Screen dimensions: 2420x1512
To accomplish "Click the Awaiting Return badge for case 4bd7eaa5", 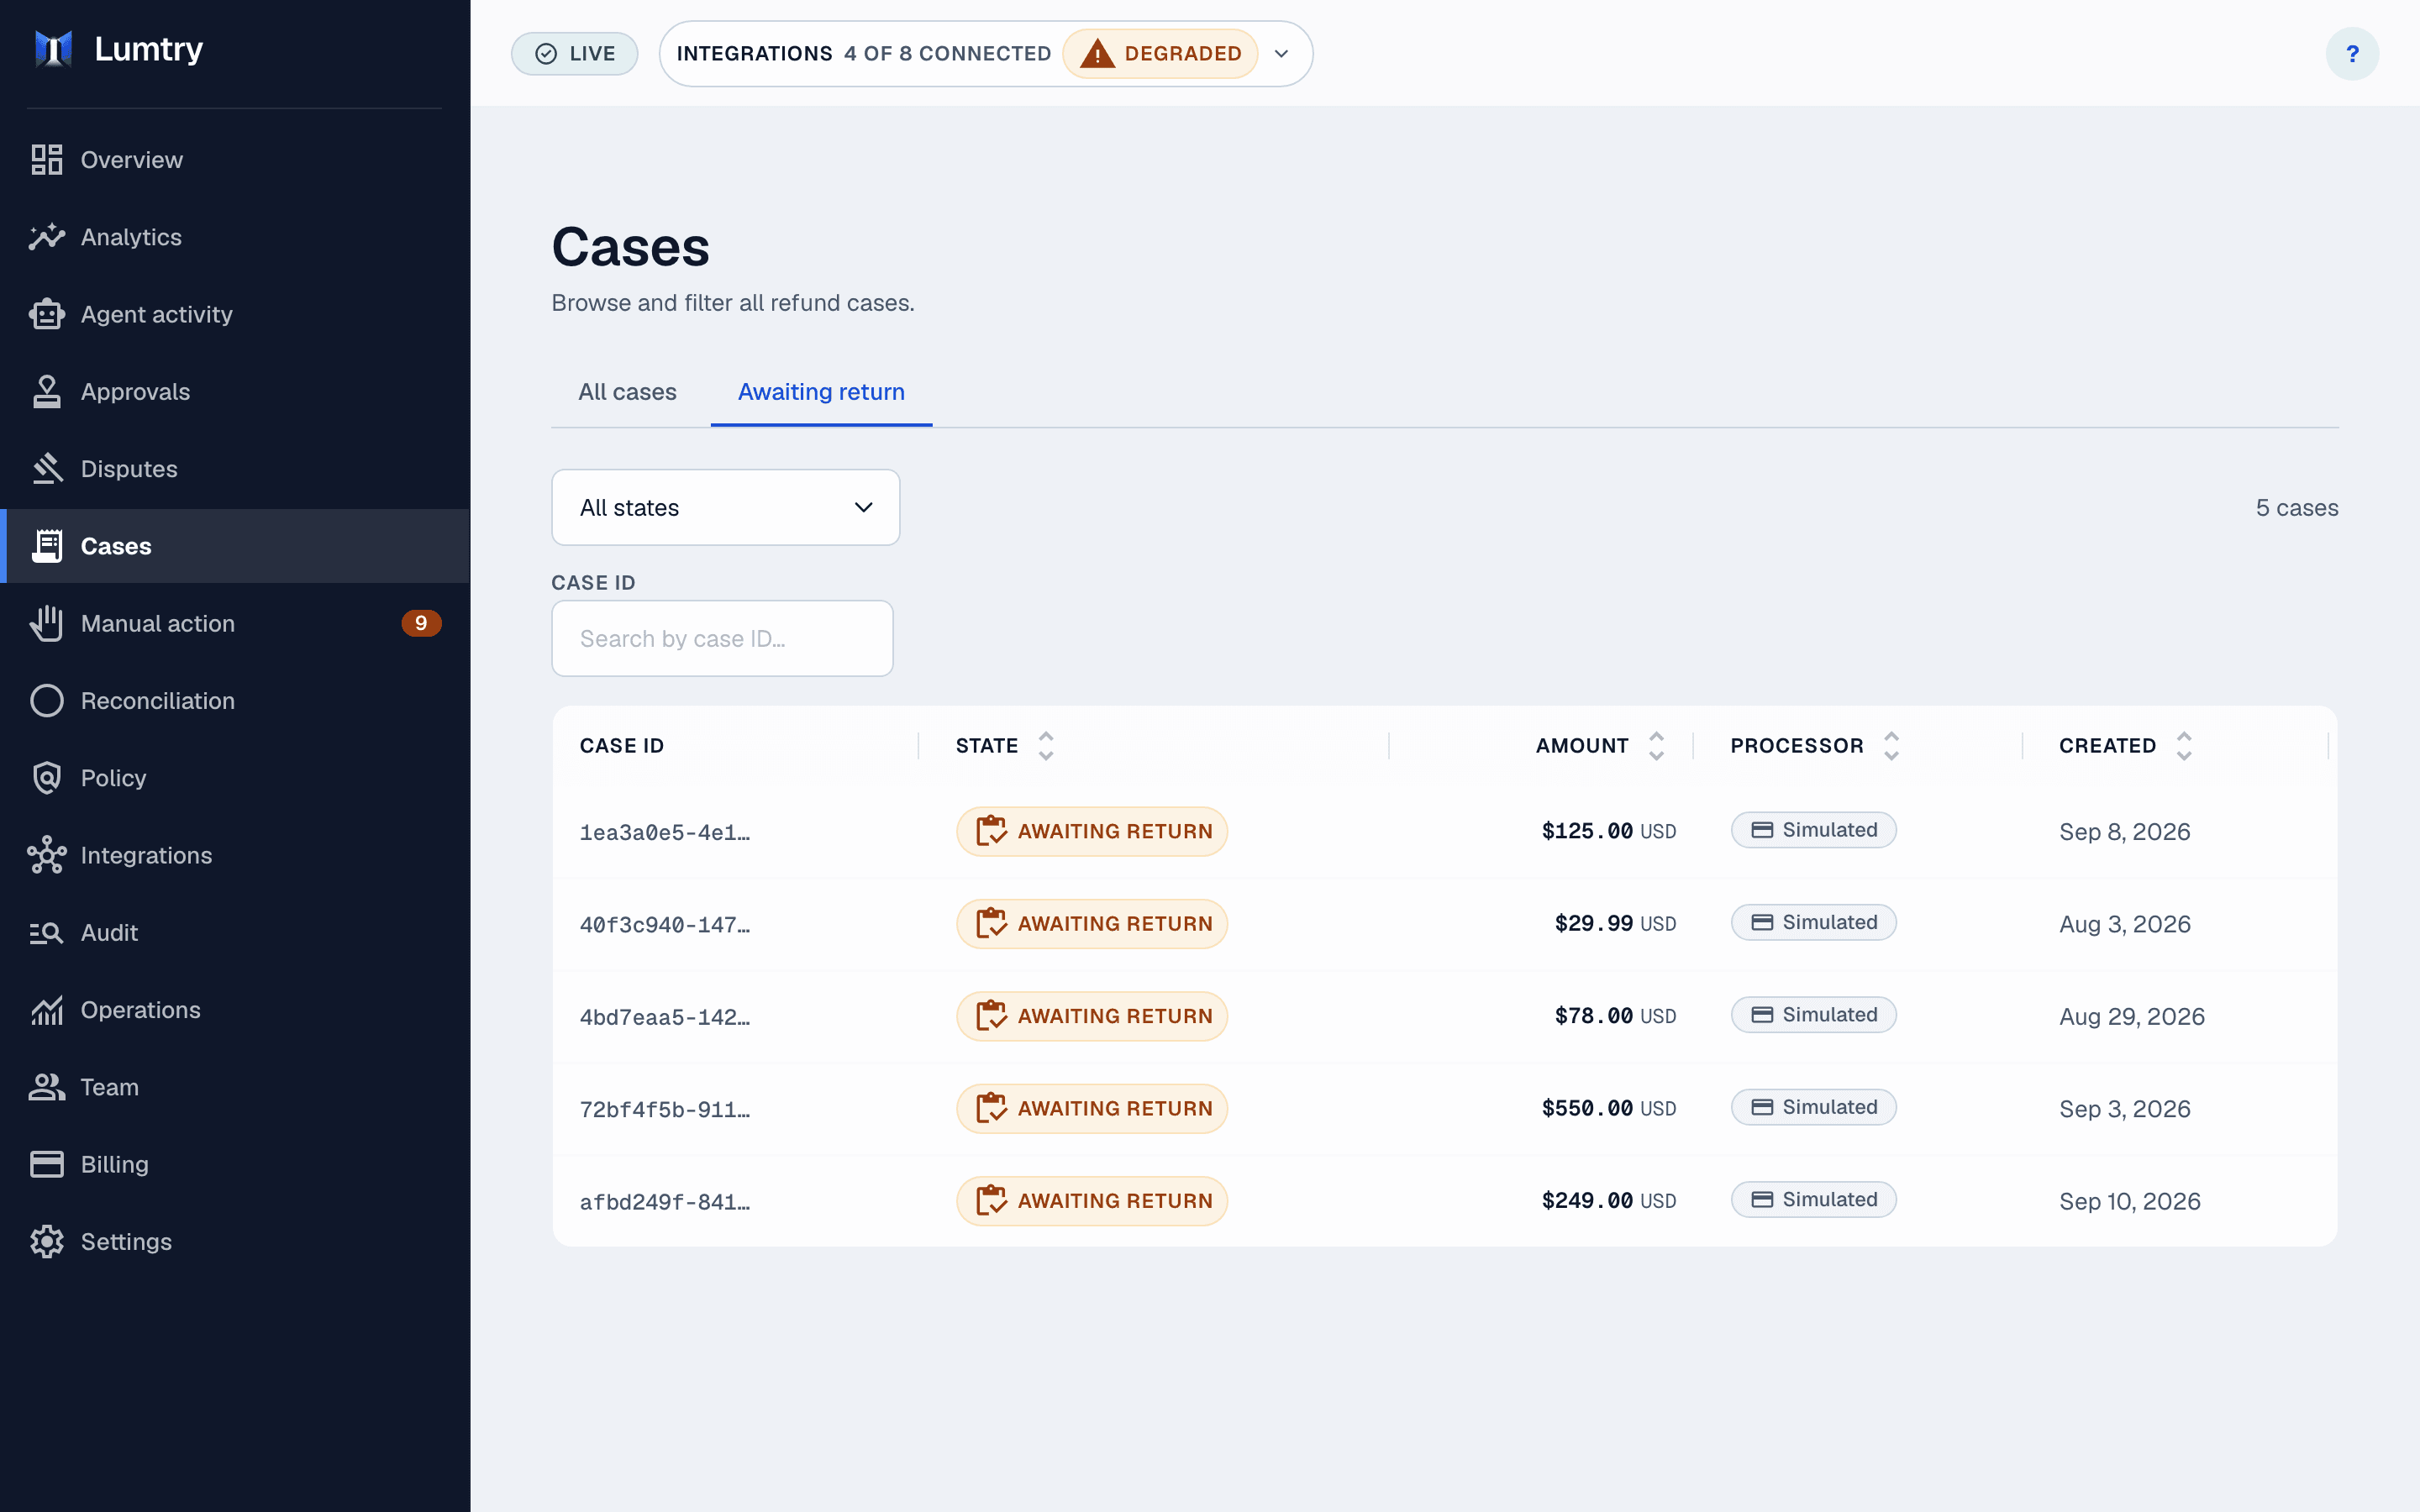I will [x=1092, y=1016].
